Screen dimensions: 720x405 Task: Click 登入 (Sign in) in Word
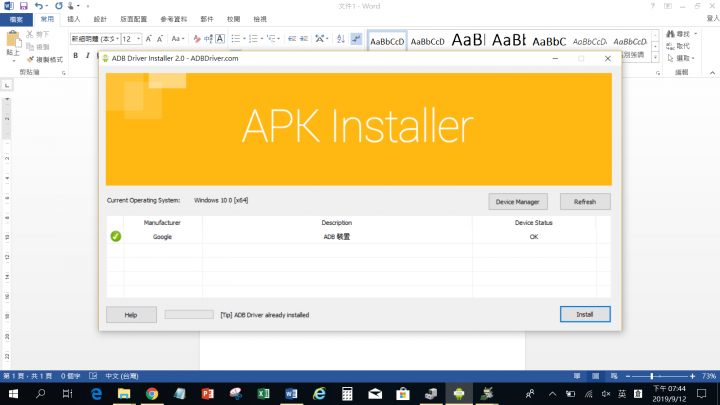[713, 18]
